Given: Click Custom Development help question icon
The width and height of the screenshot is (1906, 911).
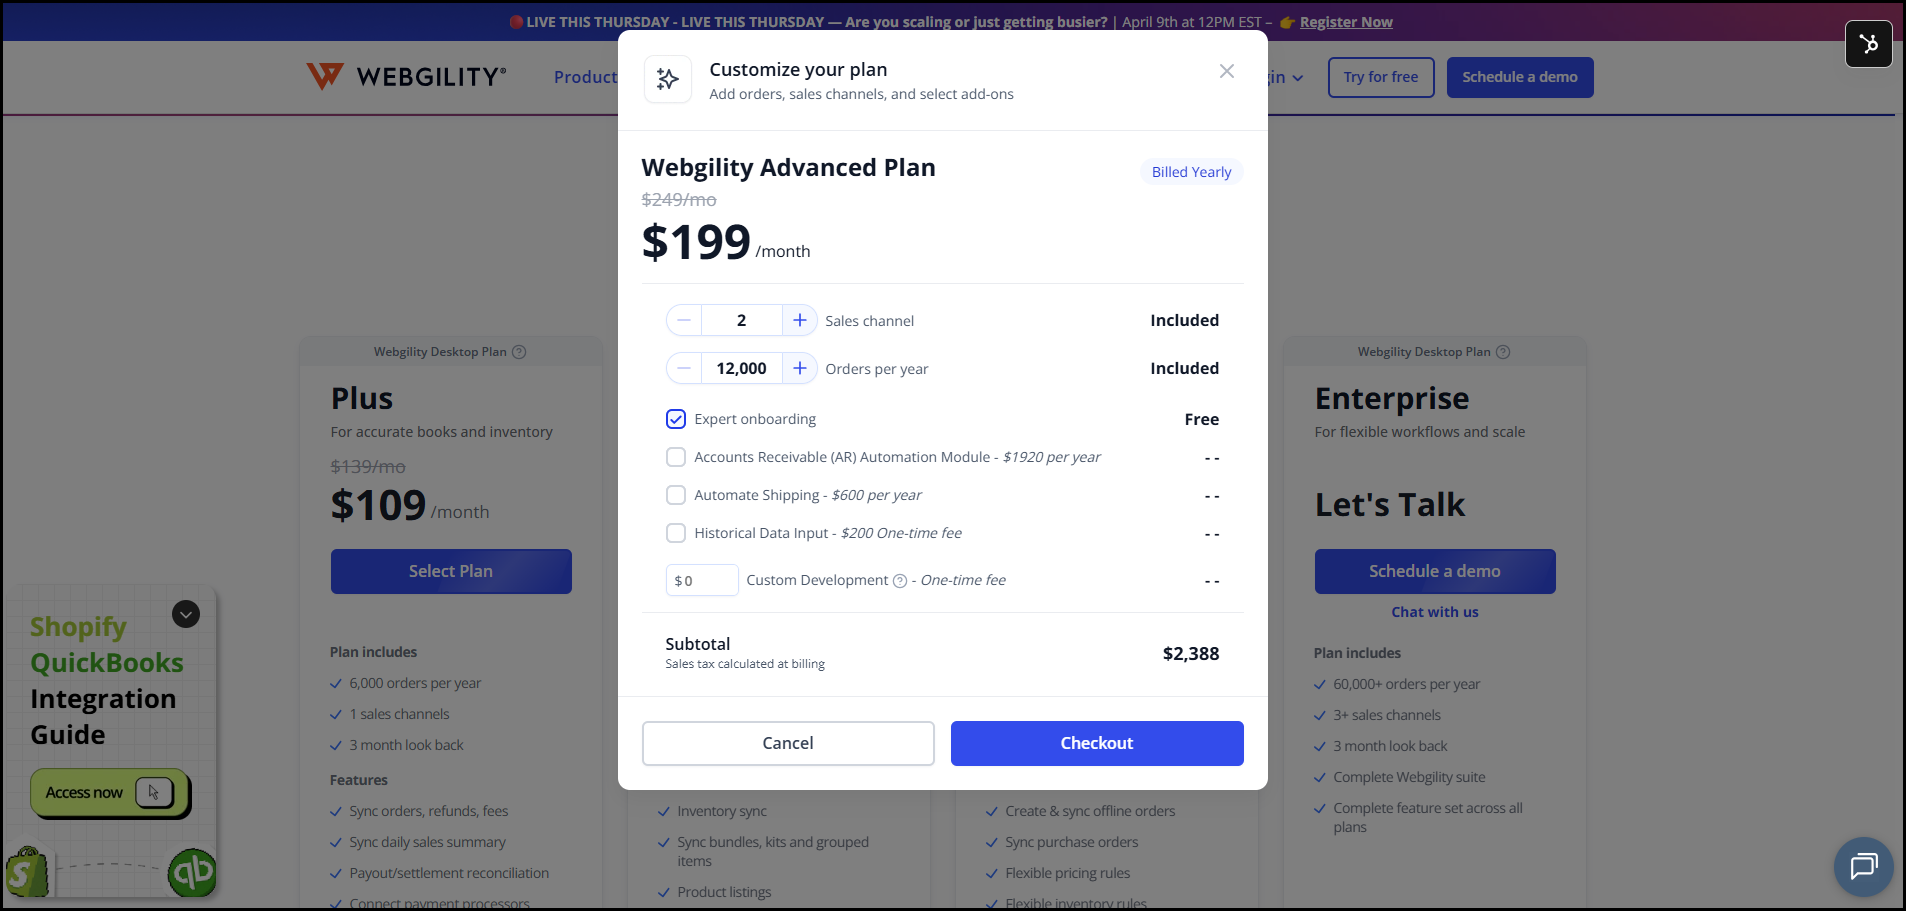Looking at the screenshot, I should [x=900, y=581].
